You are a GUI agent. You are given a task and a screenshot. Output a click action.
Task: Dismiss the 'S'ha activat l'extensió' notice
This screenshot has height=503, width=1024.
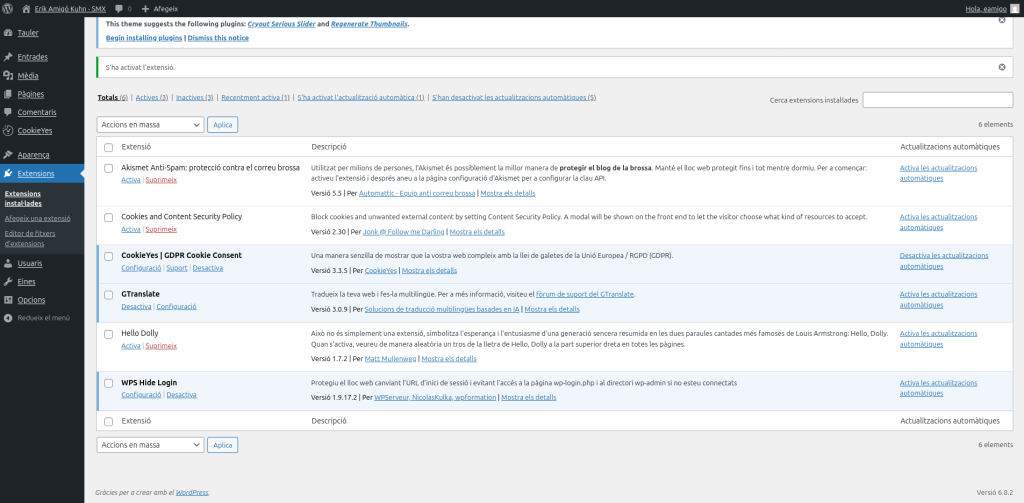[1002, 67]
